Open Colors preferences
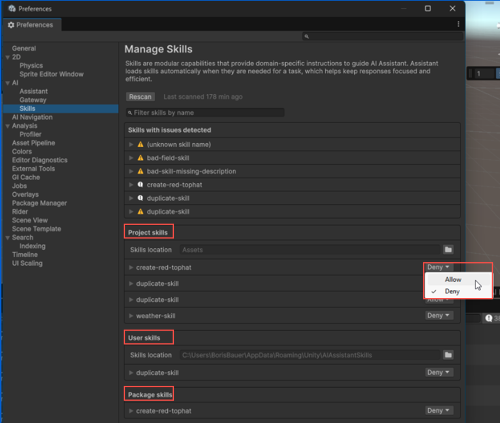 click(22, 152)
